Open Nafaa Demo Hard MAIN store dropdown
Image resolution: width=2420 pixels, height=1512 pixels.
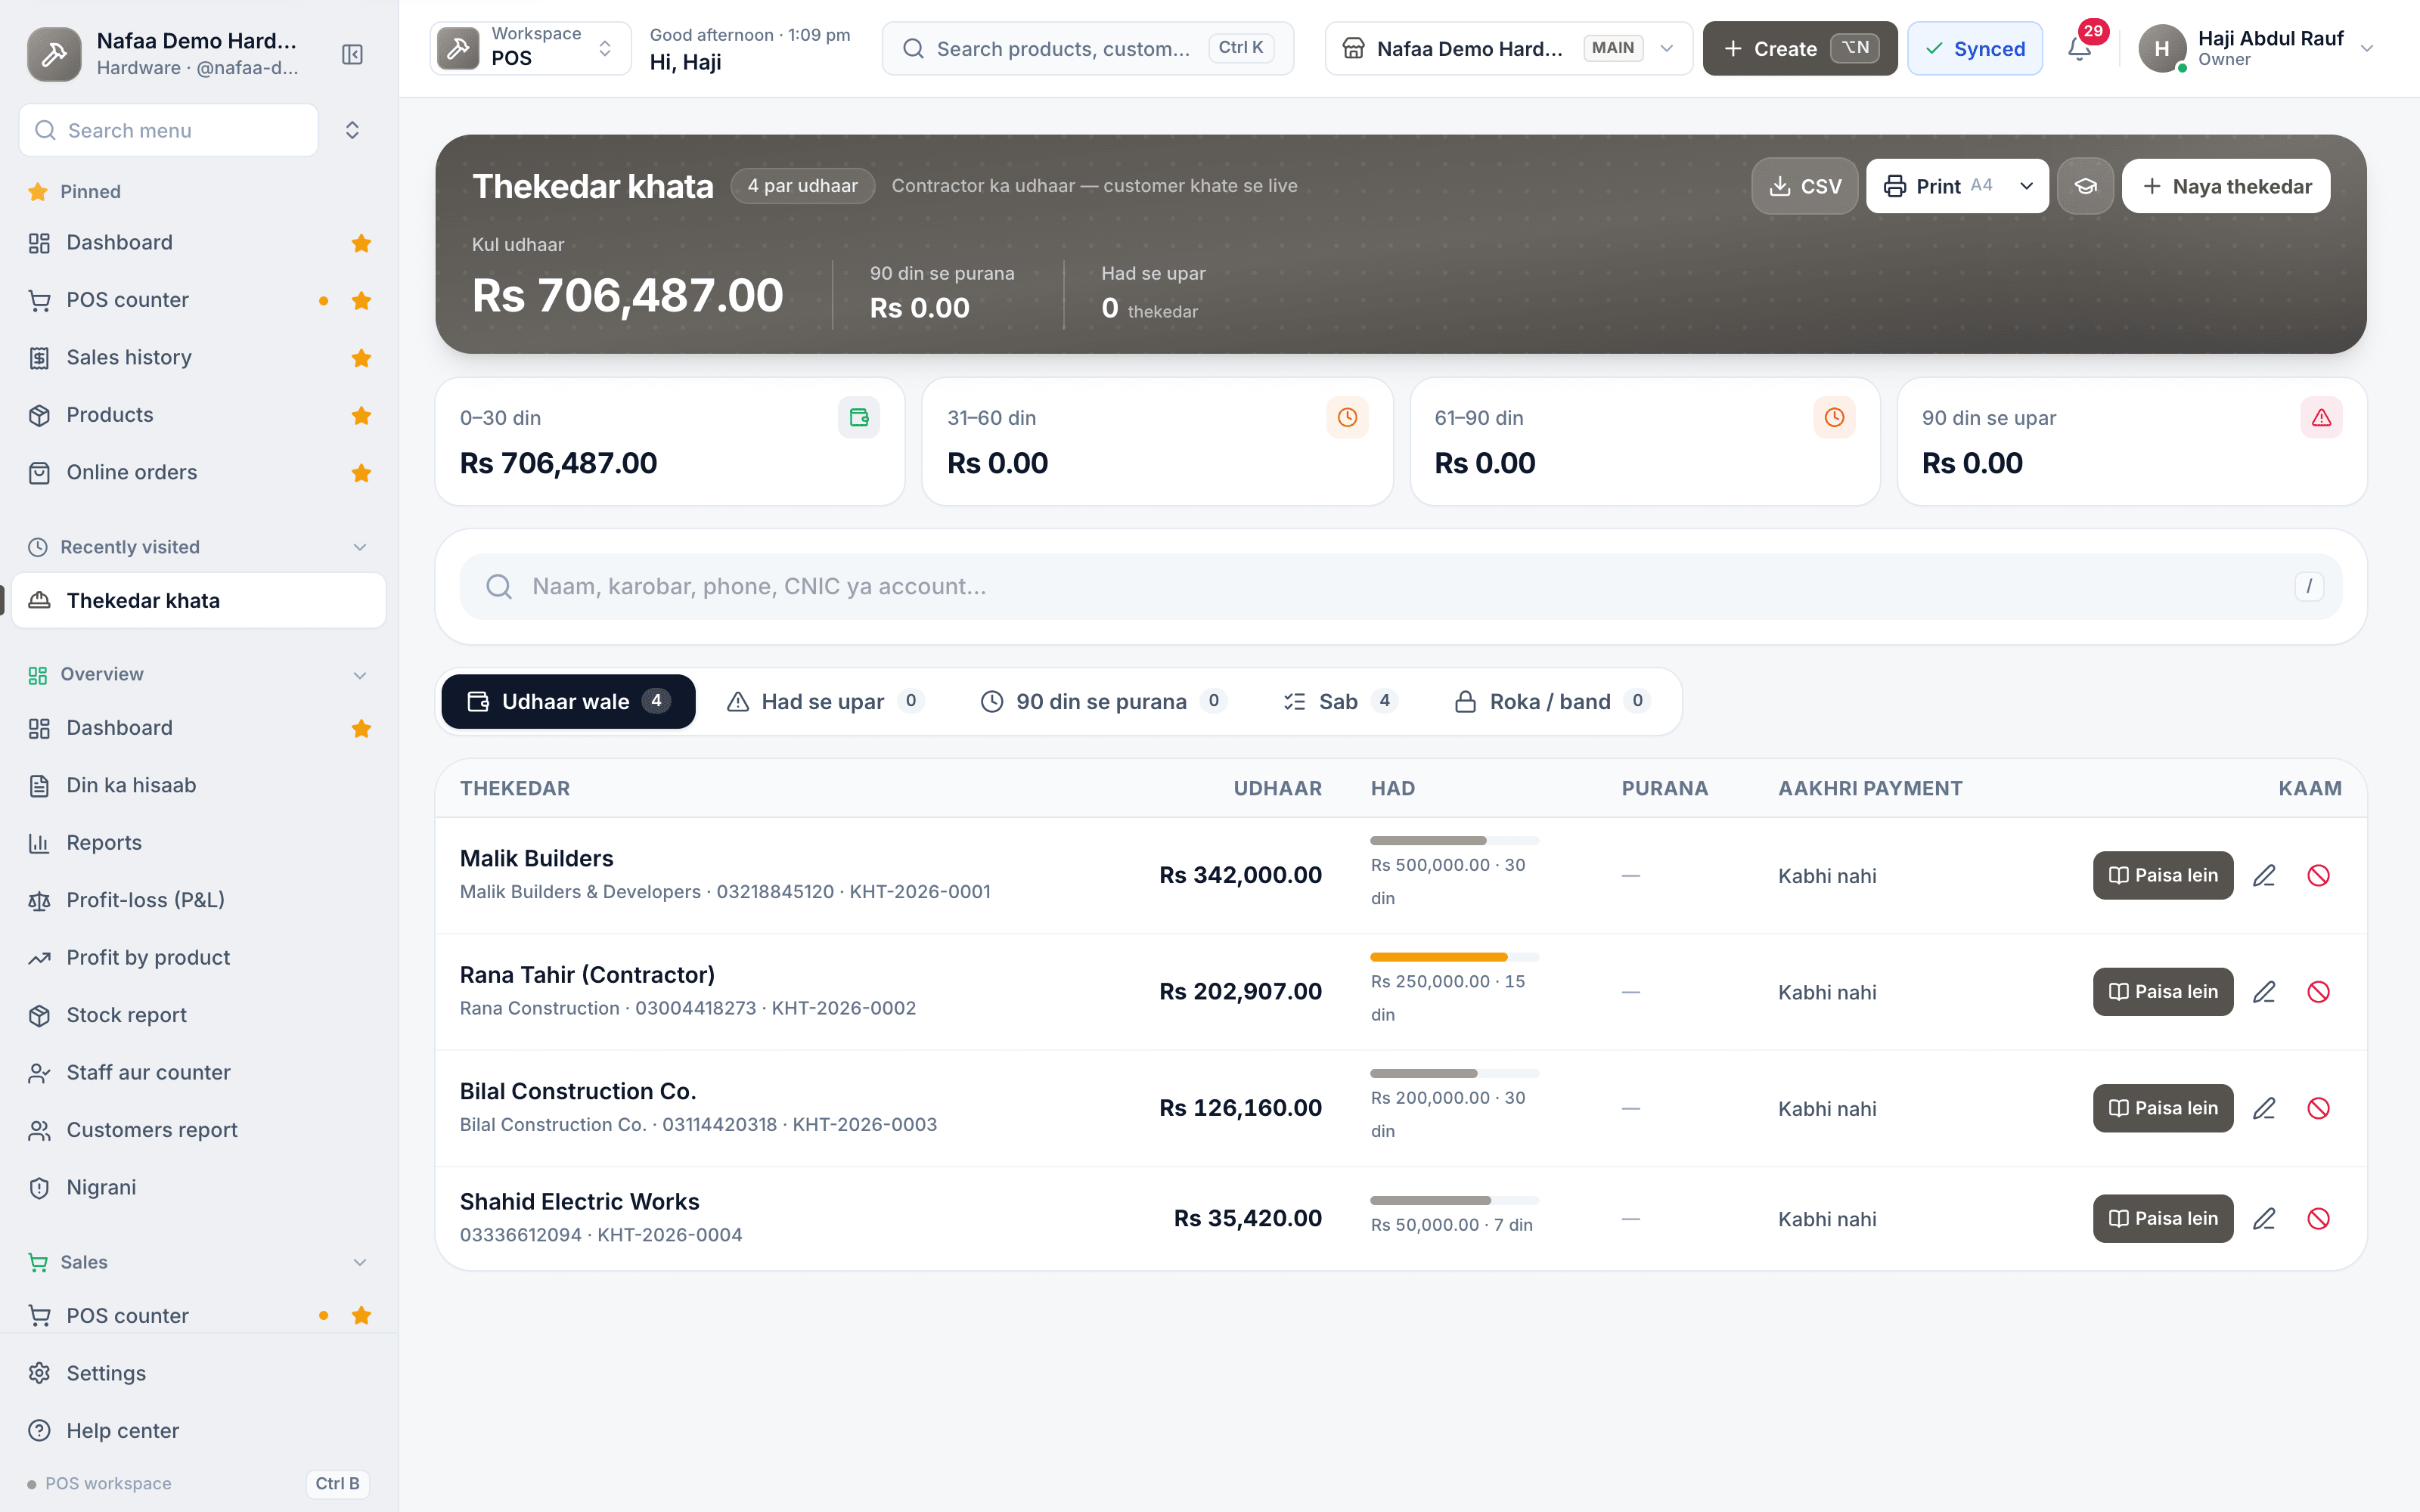pyautogui.click(x=1508, y=48)
